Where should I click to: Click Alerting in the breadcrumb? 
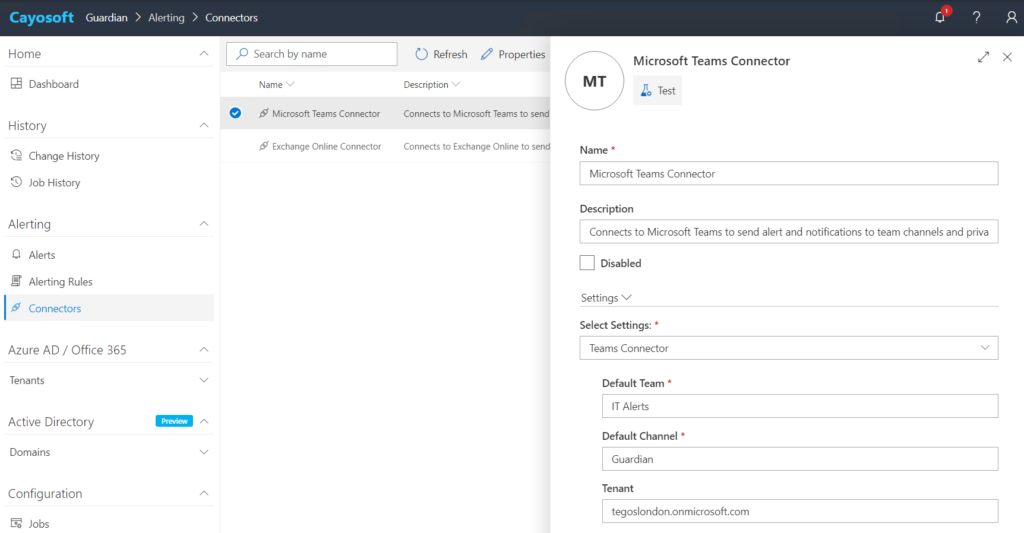click(166, 18)
